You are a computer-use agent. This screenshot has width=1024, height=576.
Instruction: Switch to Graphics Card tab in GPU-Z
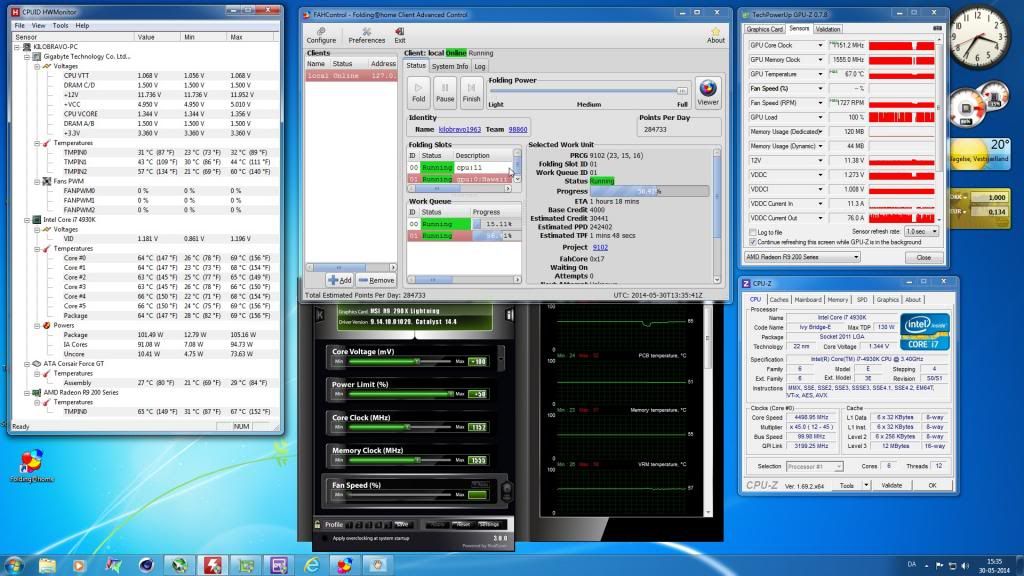[x=765, y=29]
